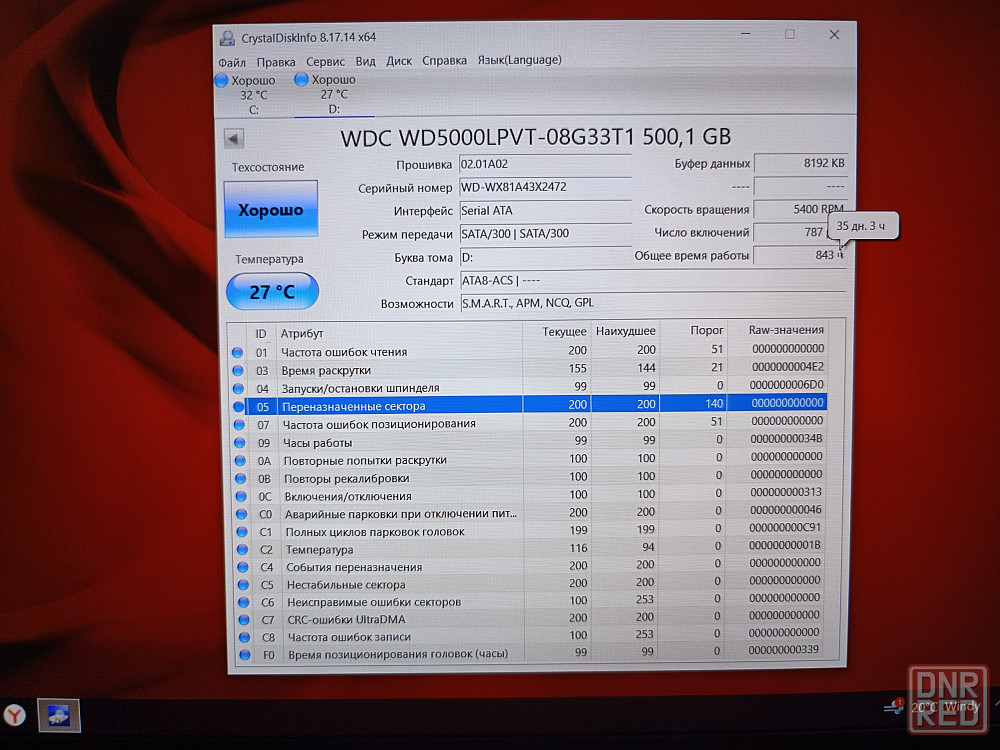Click the Режим передачи SATA/300 field
The height and width of the screenshot is (750, 1000).
click(x=545, y=233)
